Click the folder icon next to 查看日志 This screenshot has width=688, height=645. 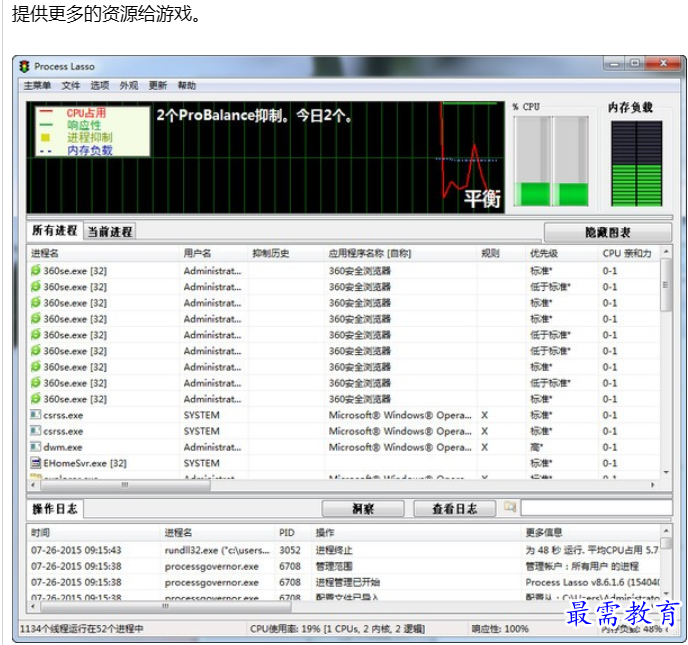click(x=510, y=507)
